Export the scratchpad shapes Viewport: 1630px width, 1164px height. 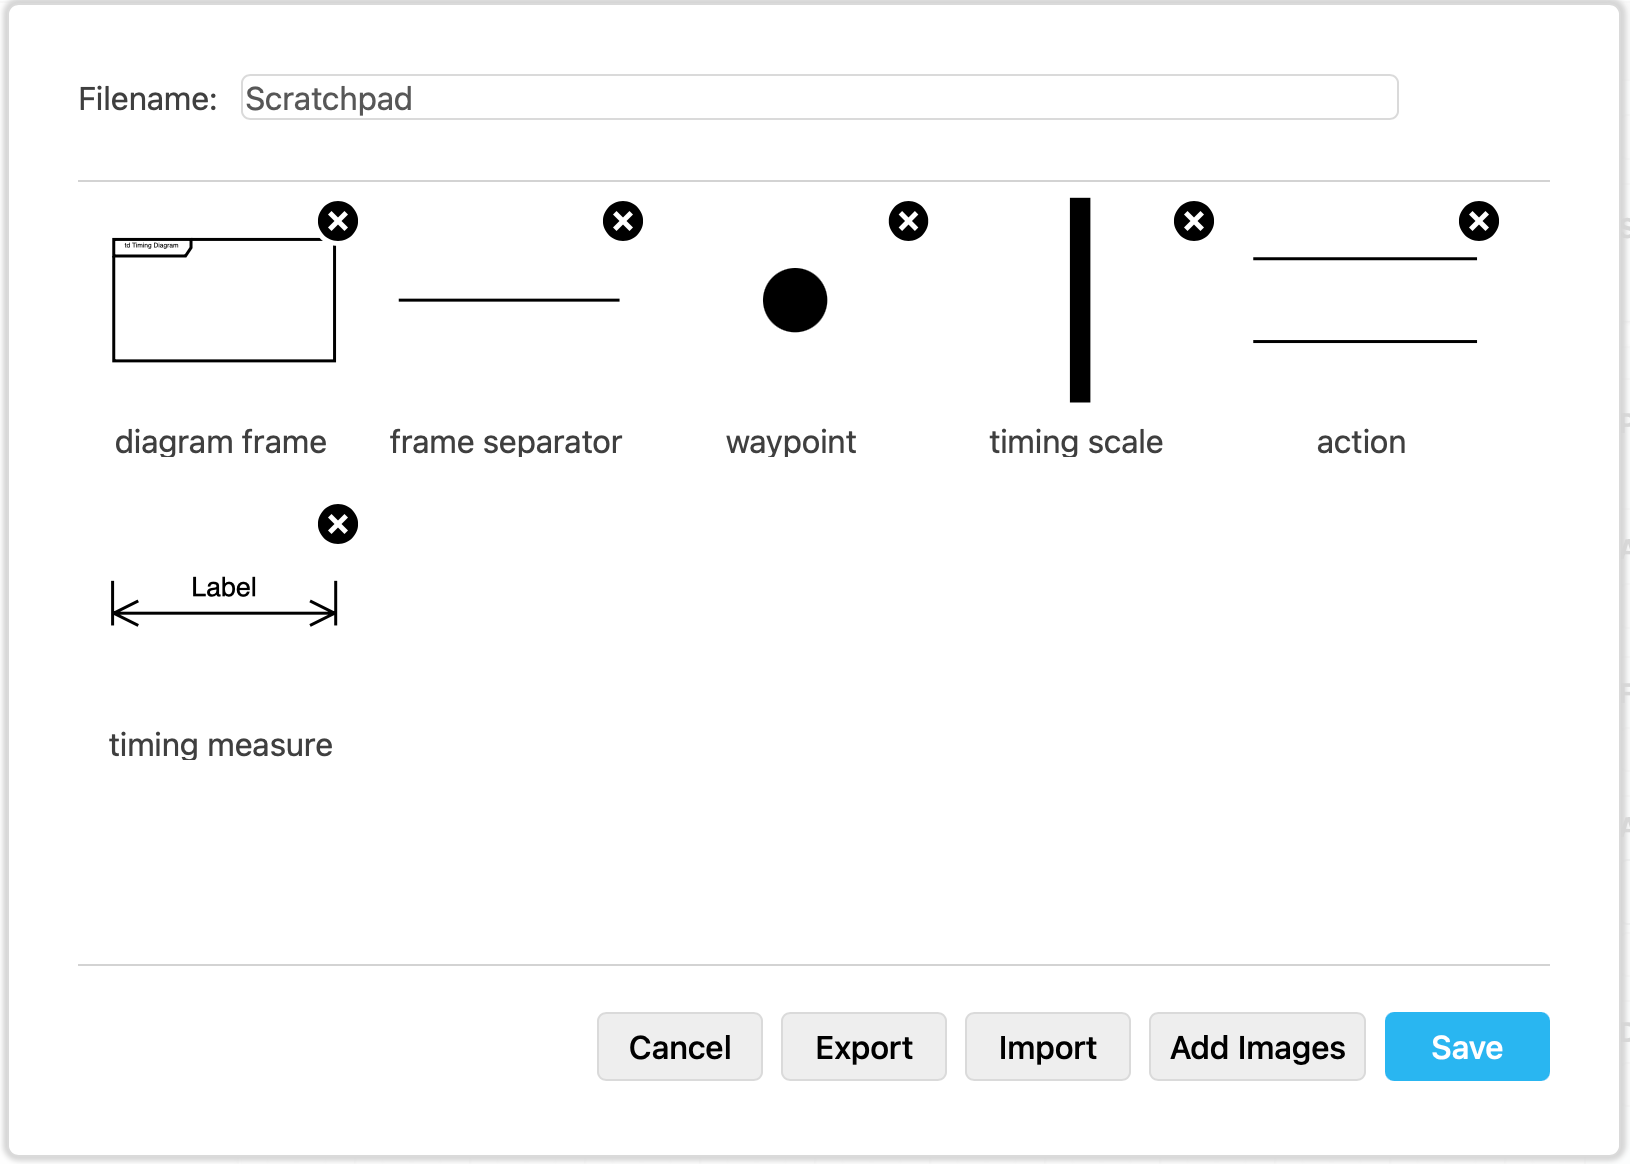pyautogui.click(x=863, y=1047)
